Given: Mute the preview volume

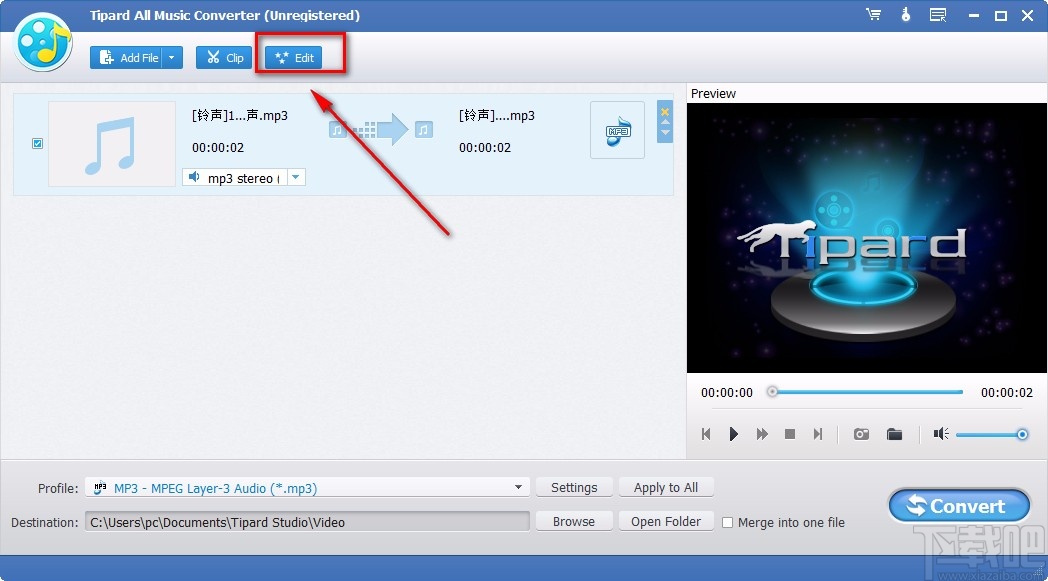Looking at the screenshot, I should point(940,434).
